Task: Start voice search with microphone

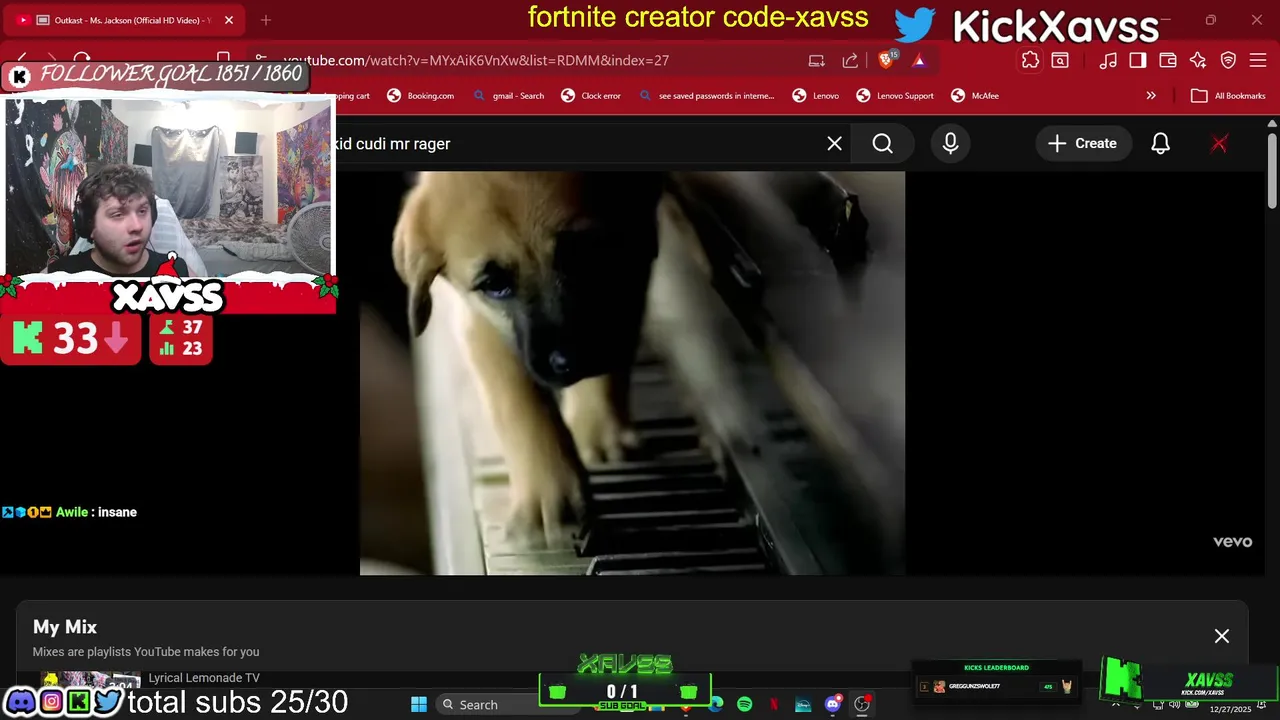Action: 950,144
